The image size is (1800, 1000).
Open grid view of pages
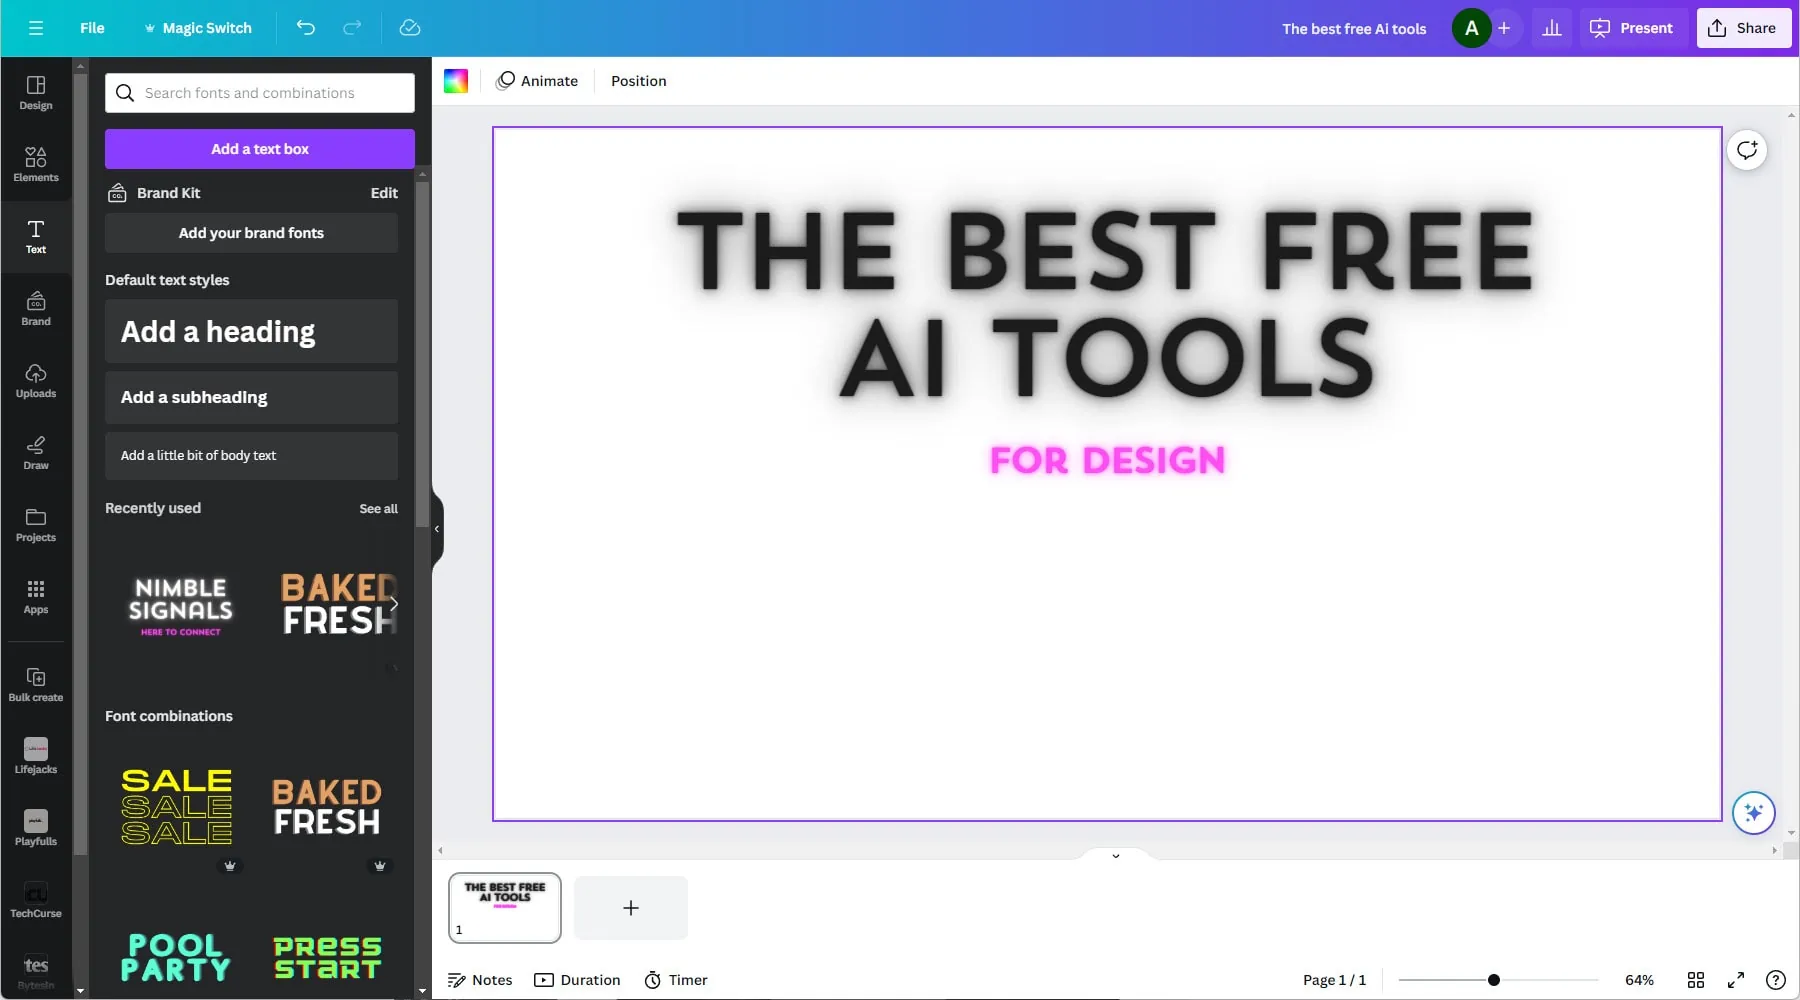point(1696,980)
